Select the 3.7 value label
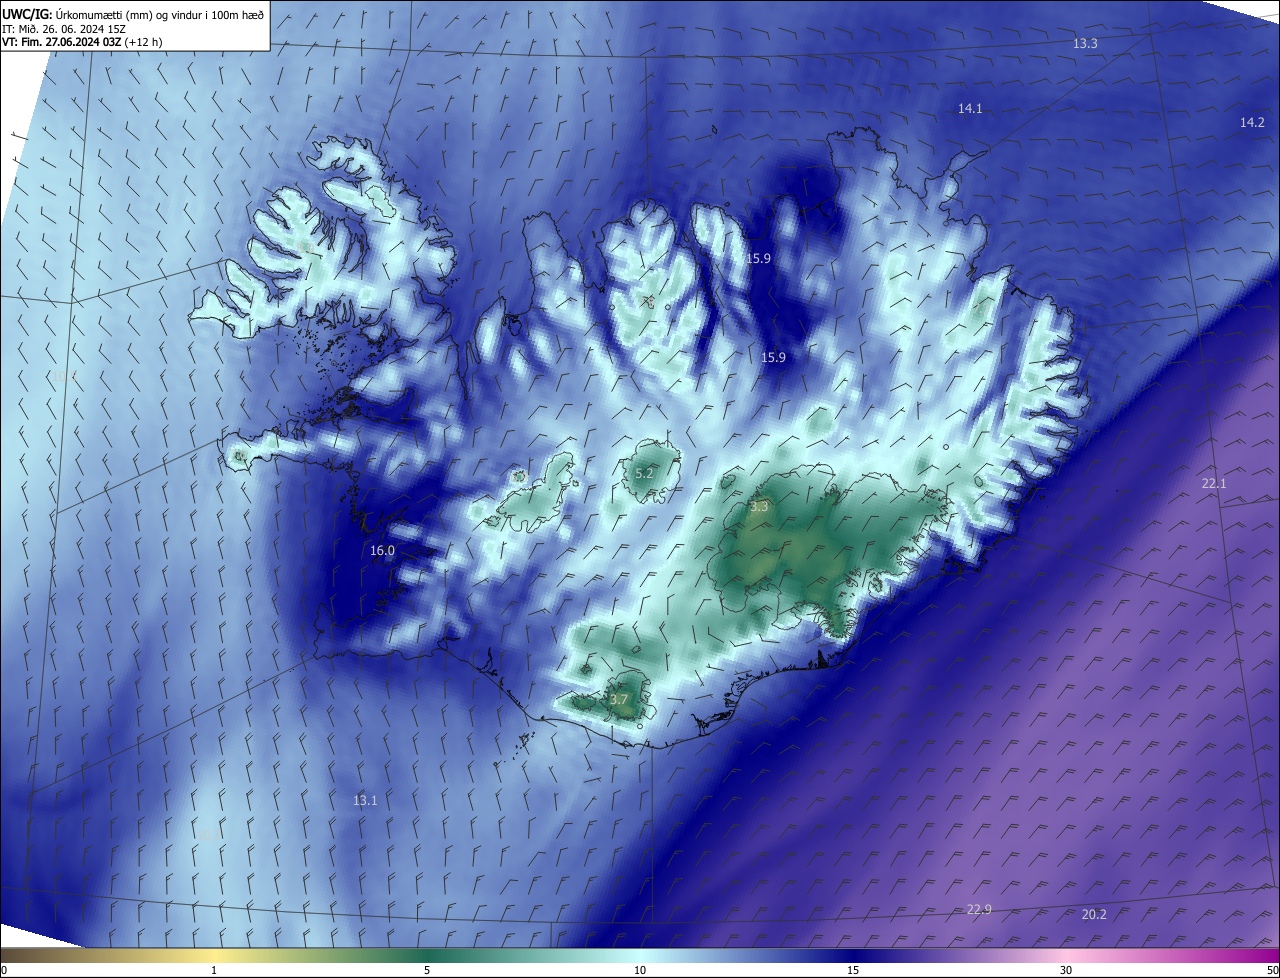 (618, 700)
